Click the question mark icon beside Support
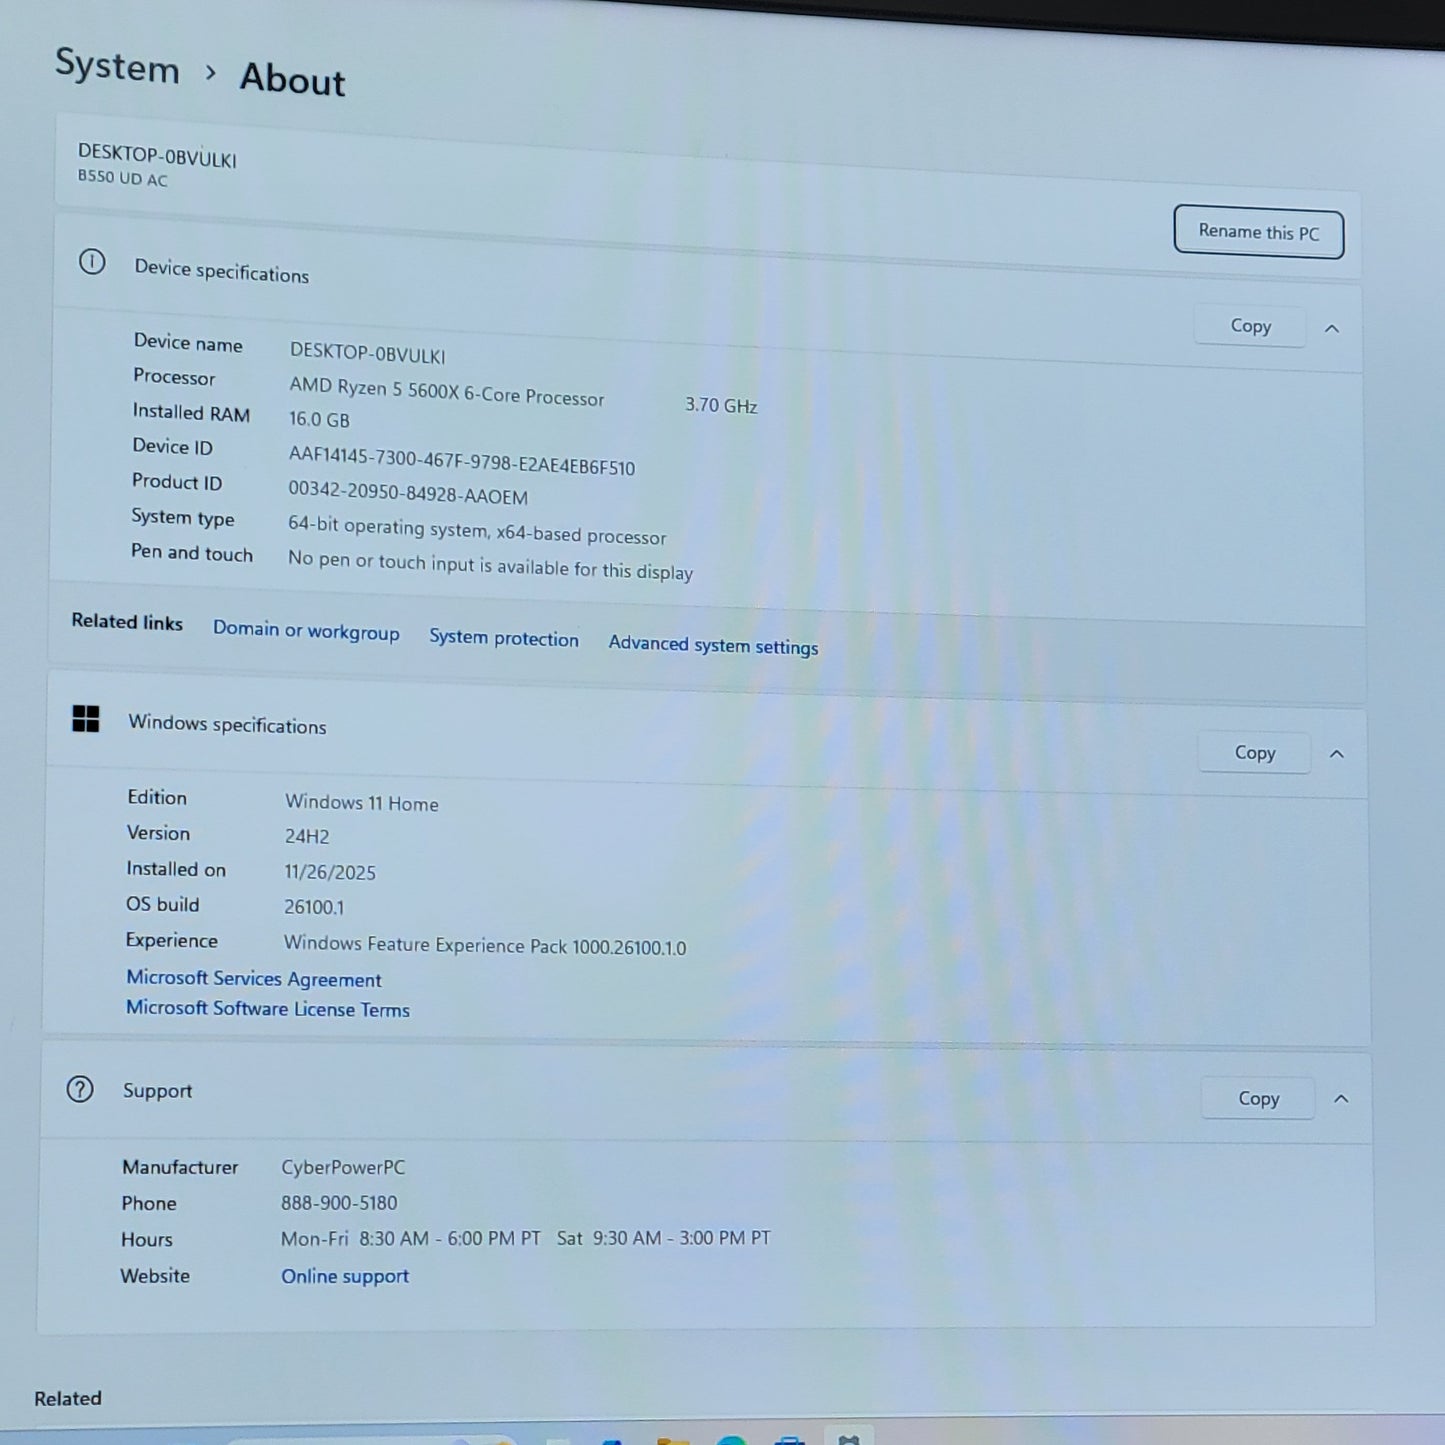This screenshot has width=1445, height=1445. pos(80,1089)
